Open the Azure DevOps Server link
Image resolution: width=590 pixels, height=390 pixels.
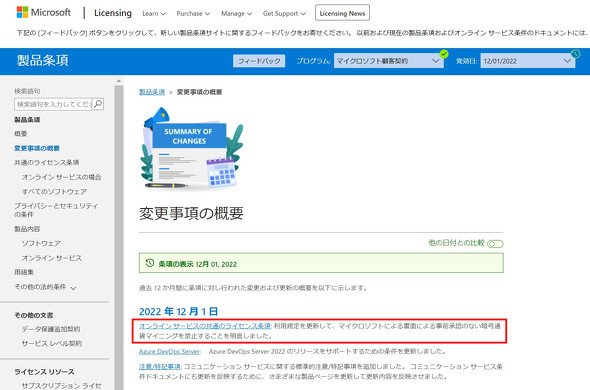[169, 351]
